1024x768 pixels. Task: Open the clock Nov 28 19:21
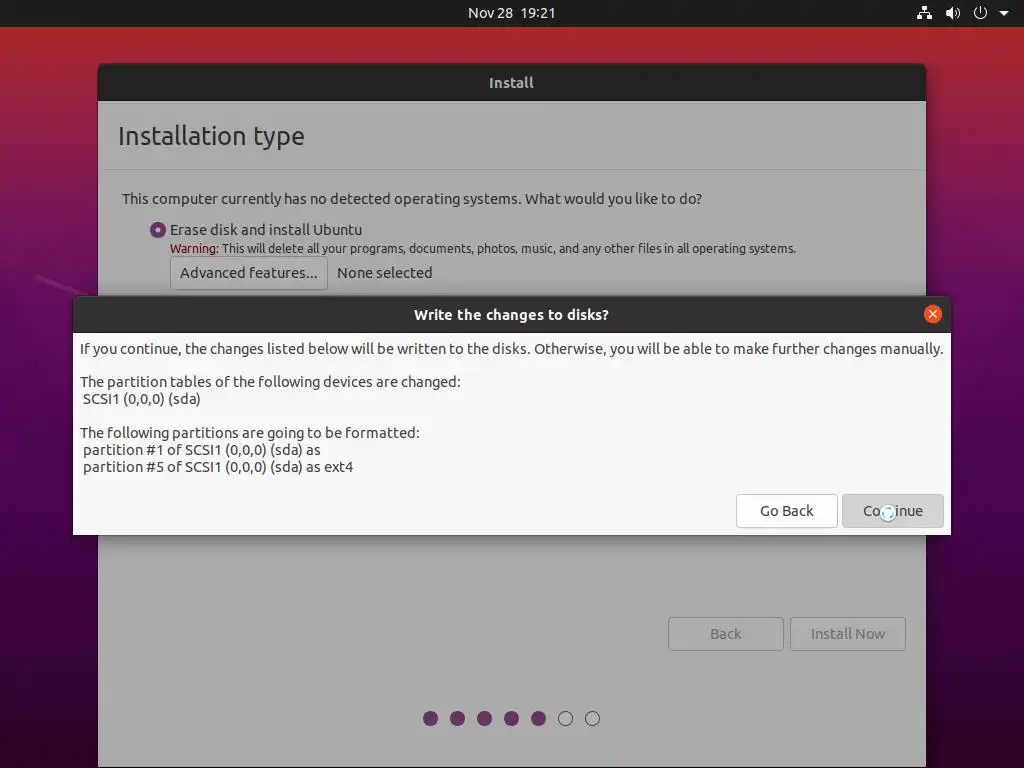tap(511, 13)
